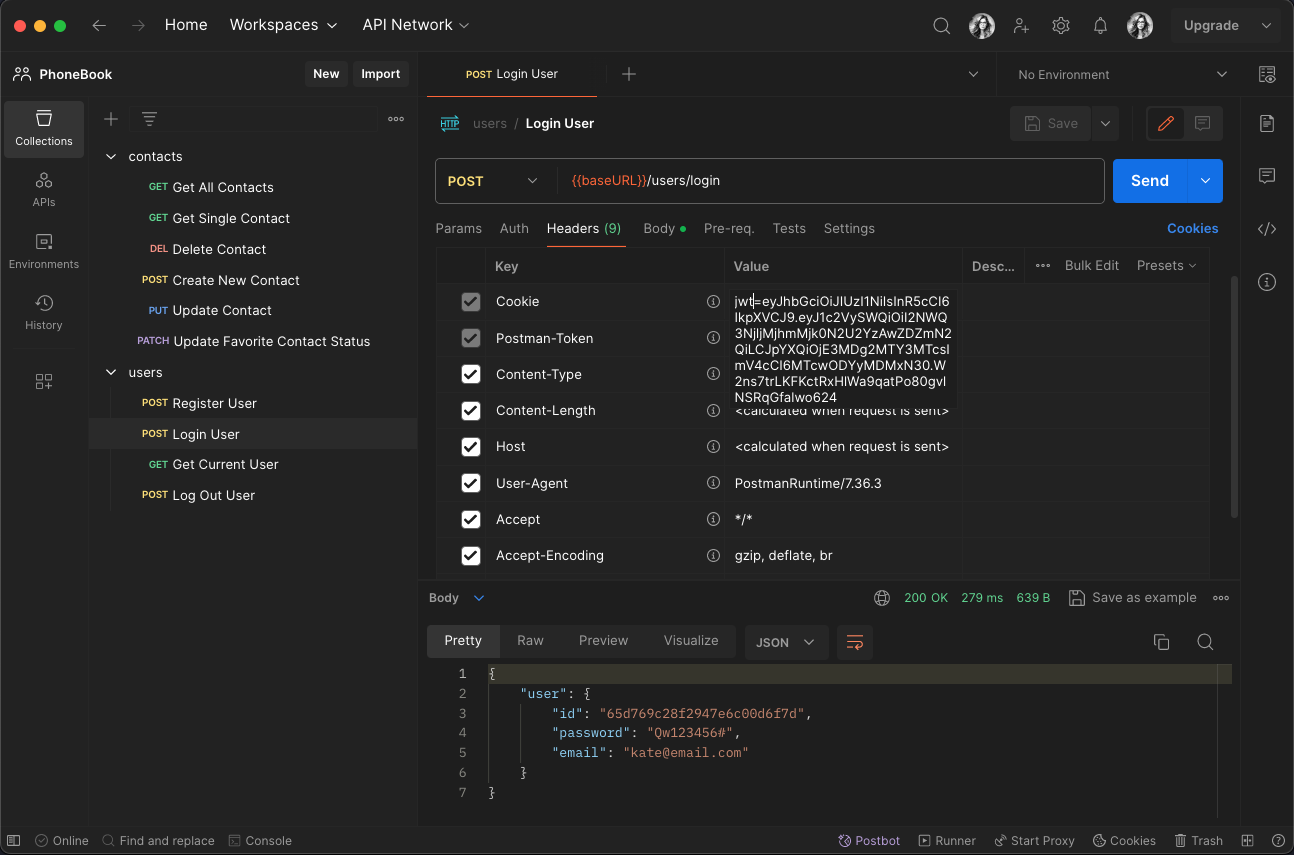Open the Send button dropdown arrow
The height and width of the screenshot is (855, 1294).
[1205, 181]
